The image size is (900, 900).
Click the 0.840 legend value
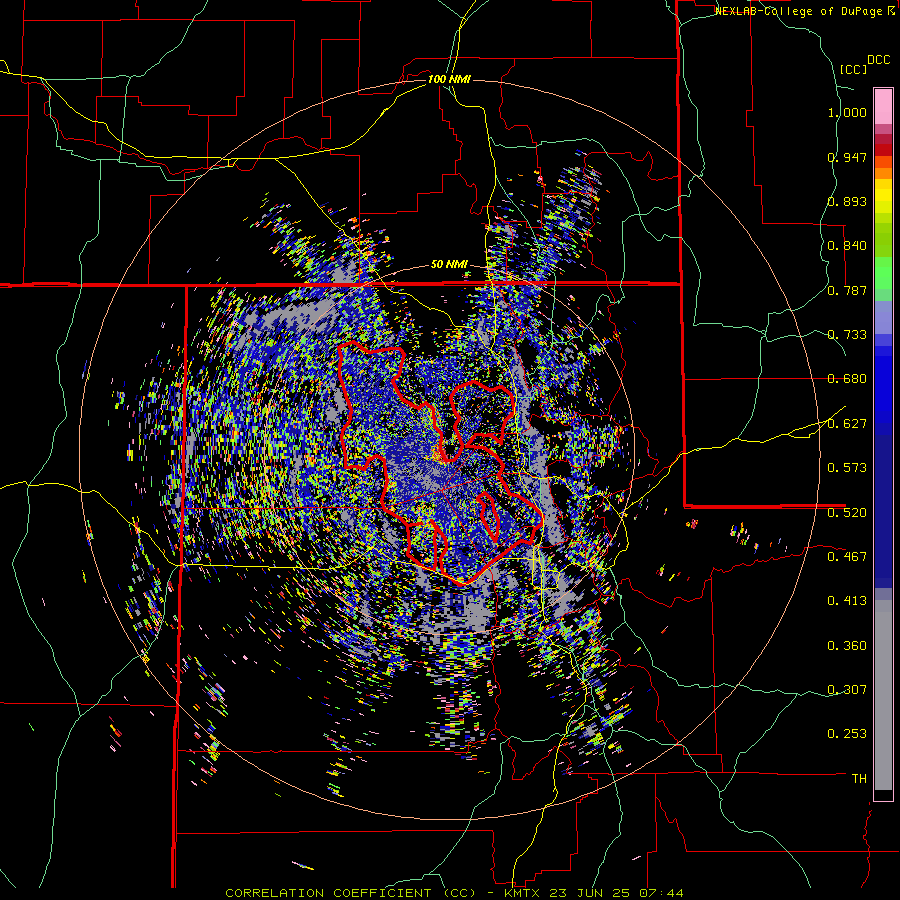pyautogui.click(x=847, y=246)
